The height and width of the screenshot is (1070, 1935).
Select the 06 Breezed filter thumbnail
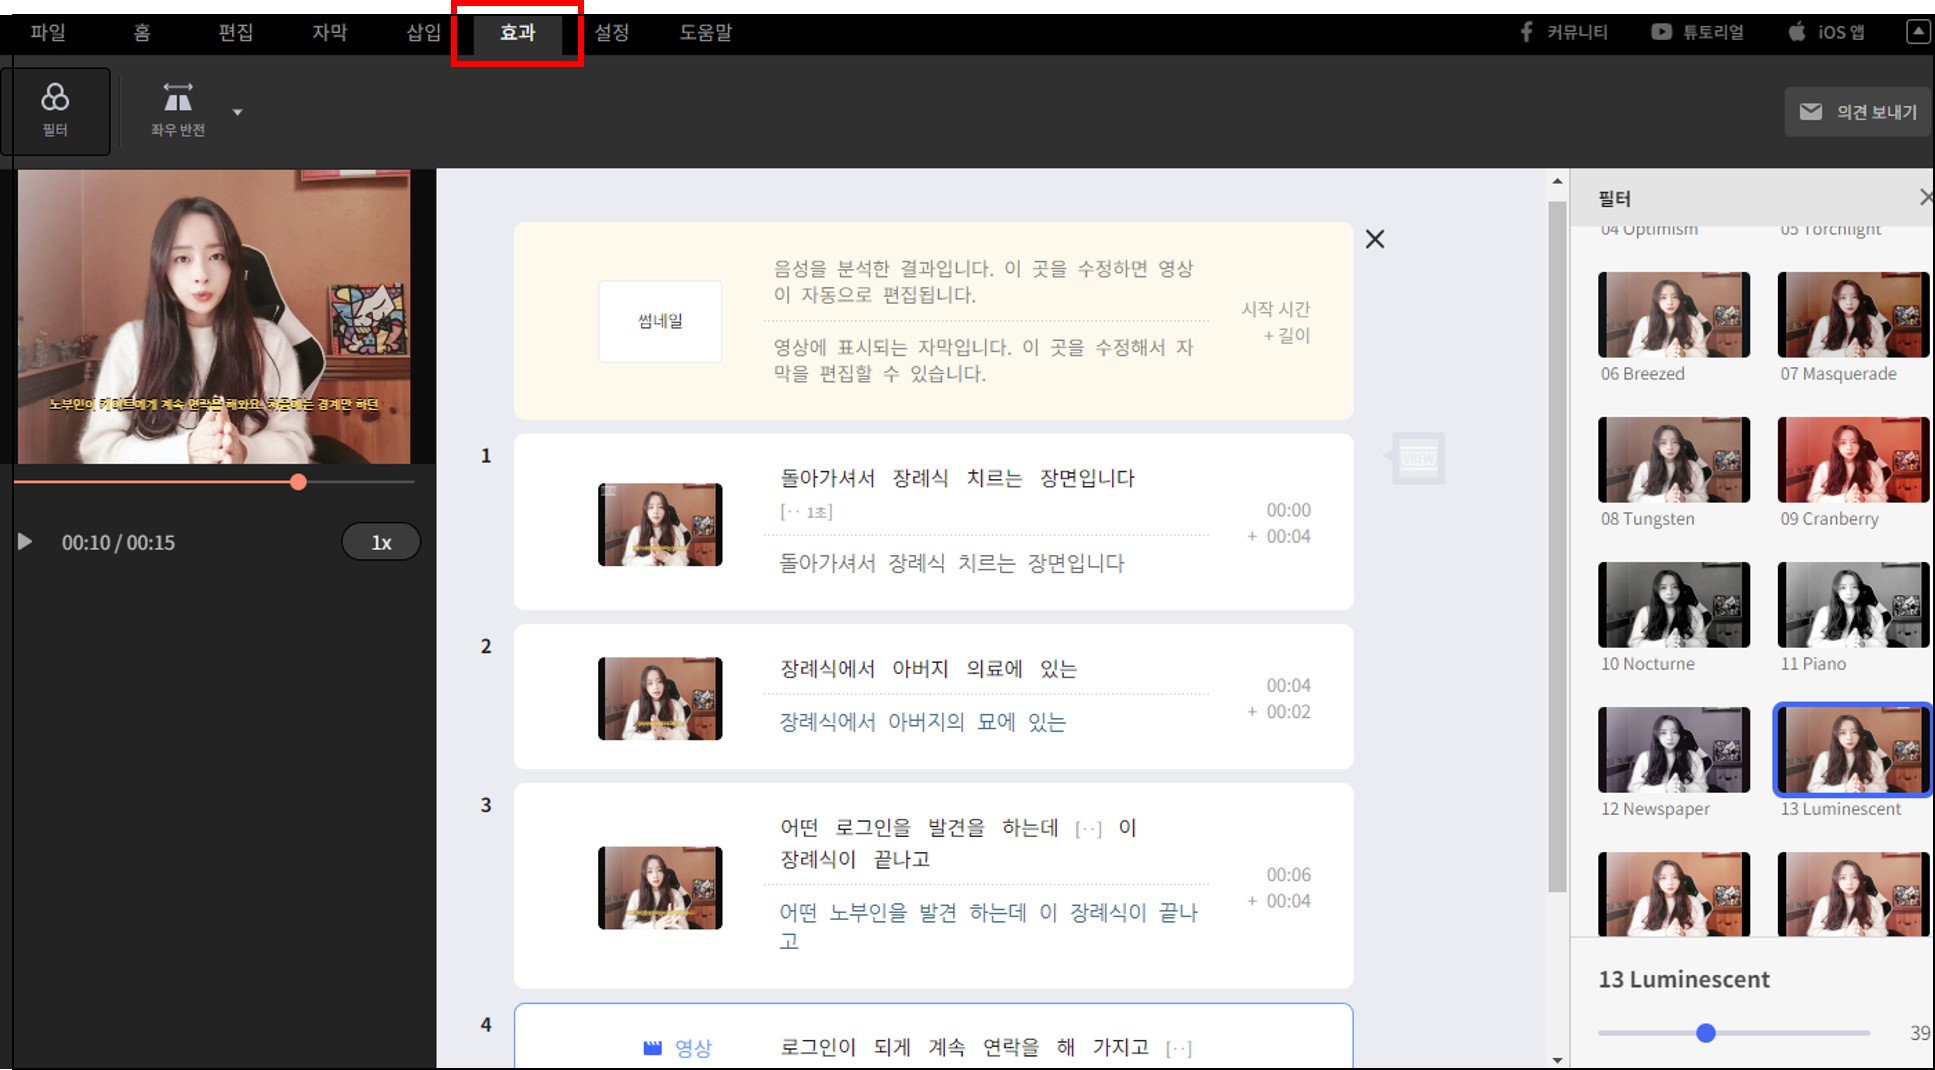click(1674, 314)
